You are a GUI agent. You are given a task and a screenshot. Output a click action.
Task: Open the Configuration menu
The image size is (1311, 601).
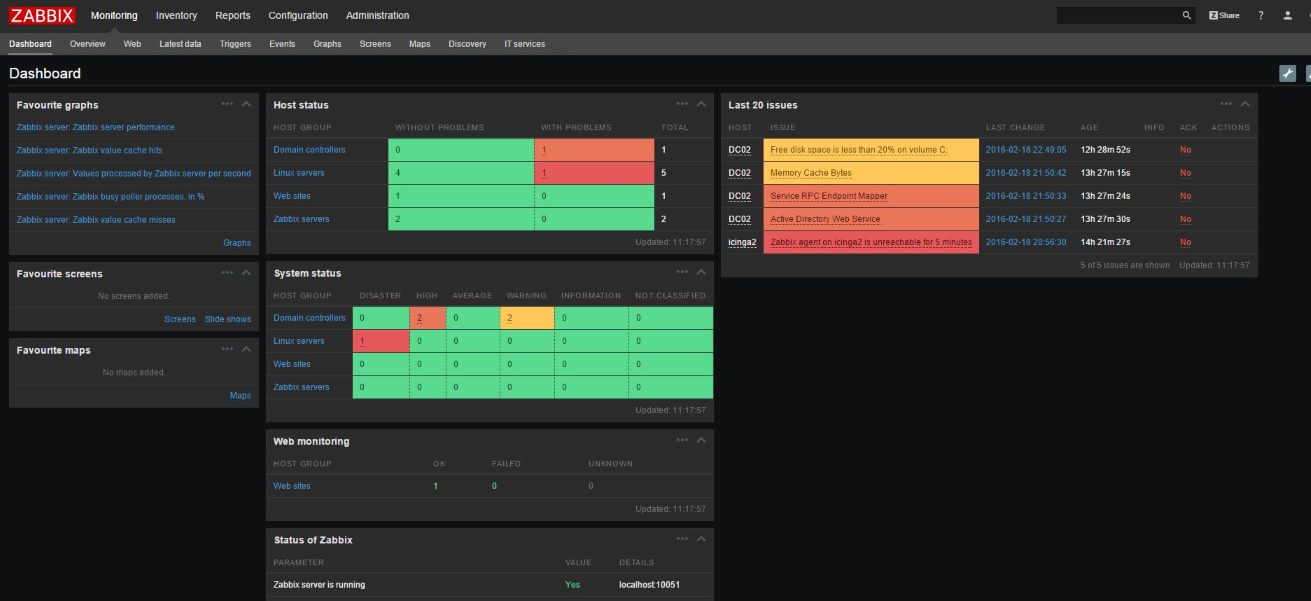298,15
